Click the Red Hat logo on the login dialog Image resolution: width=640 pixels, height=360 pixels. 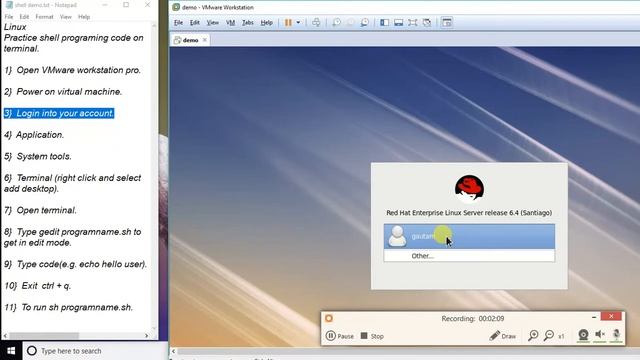(x=469, y=189)
